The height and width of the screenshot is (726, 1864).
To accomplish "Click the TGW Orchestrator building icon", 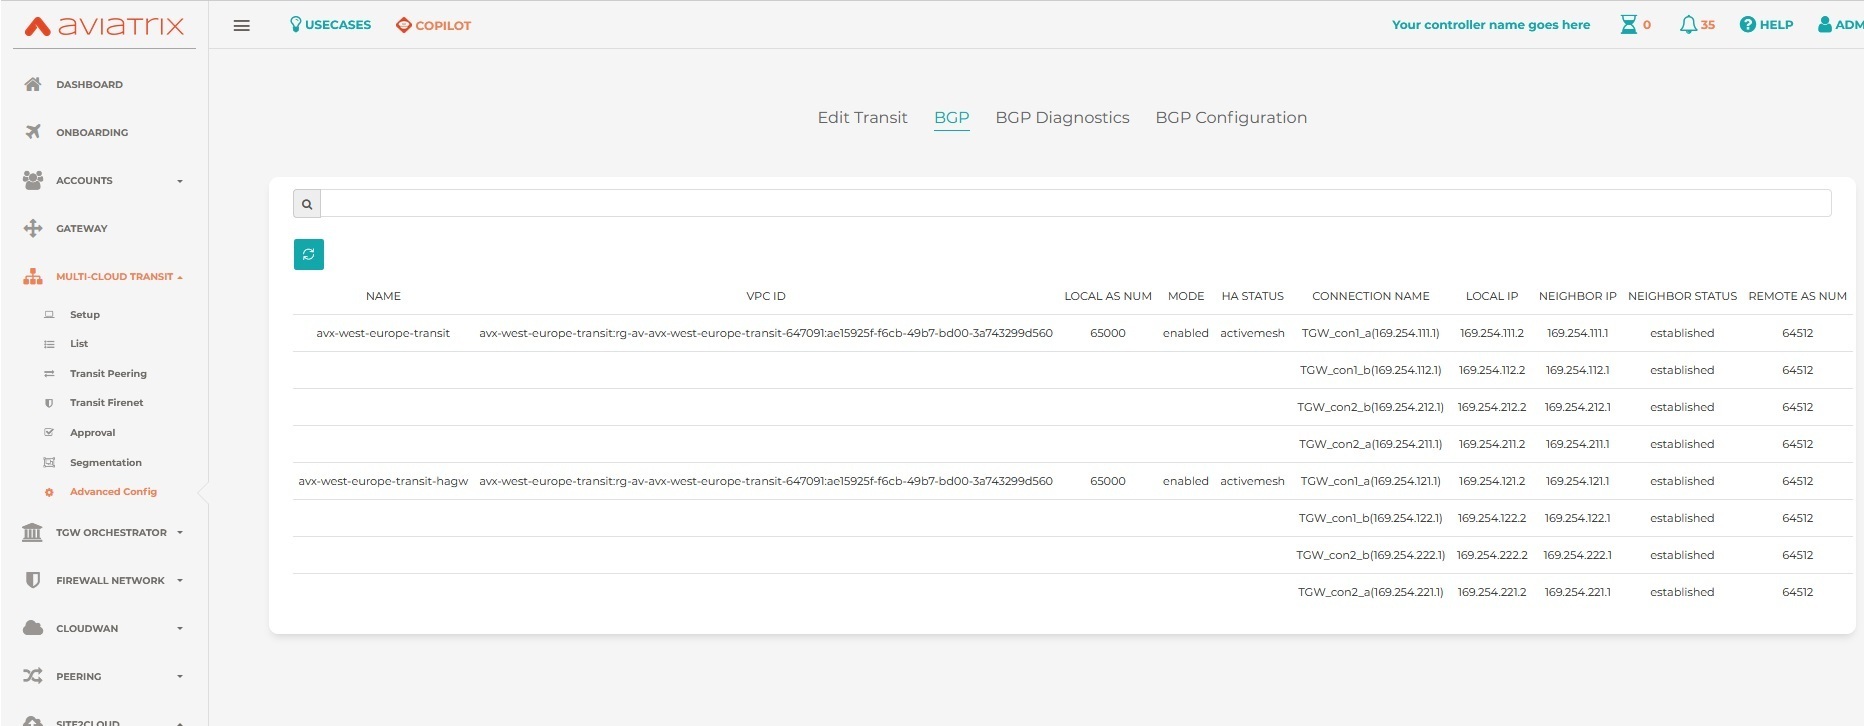I will tap(33, 532).
